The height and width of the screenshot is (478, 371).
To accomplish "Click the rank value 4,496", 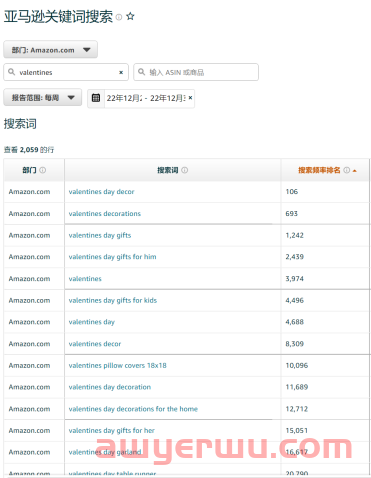I will click(295, 300).
